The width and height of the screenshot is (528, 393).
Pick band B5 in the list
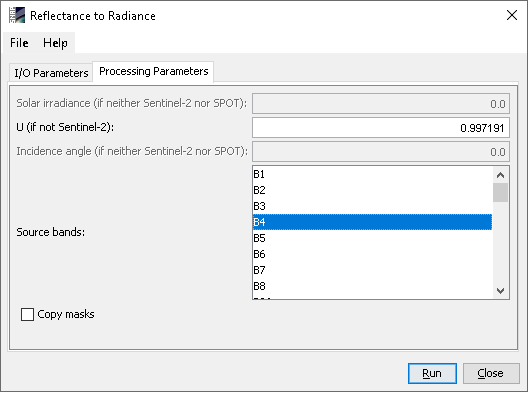(372, 238)
